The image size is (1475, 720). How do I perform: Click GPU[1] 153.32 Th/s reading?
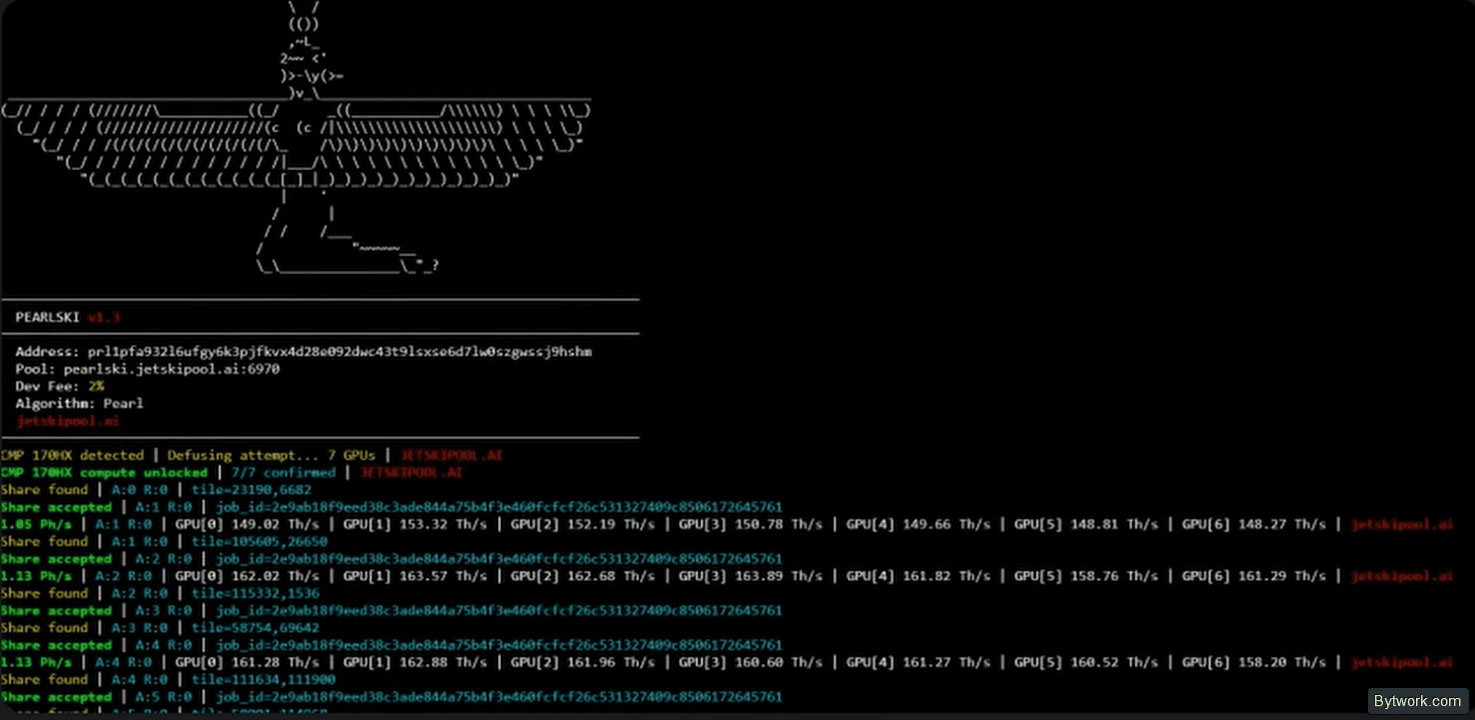(415, 524)
